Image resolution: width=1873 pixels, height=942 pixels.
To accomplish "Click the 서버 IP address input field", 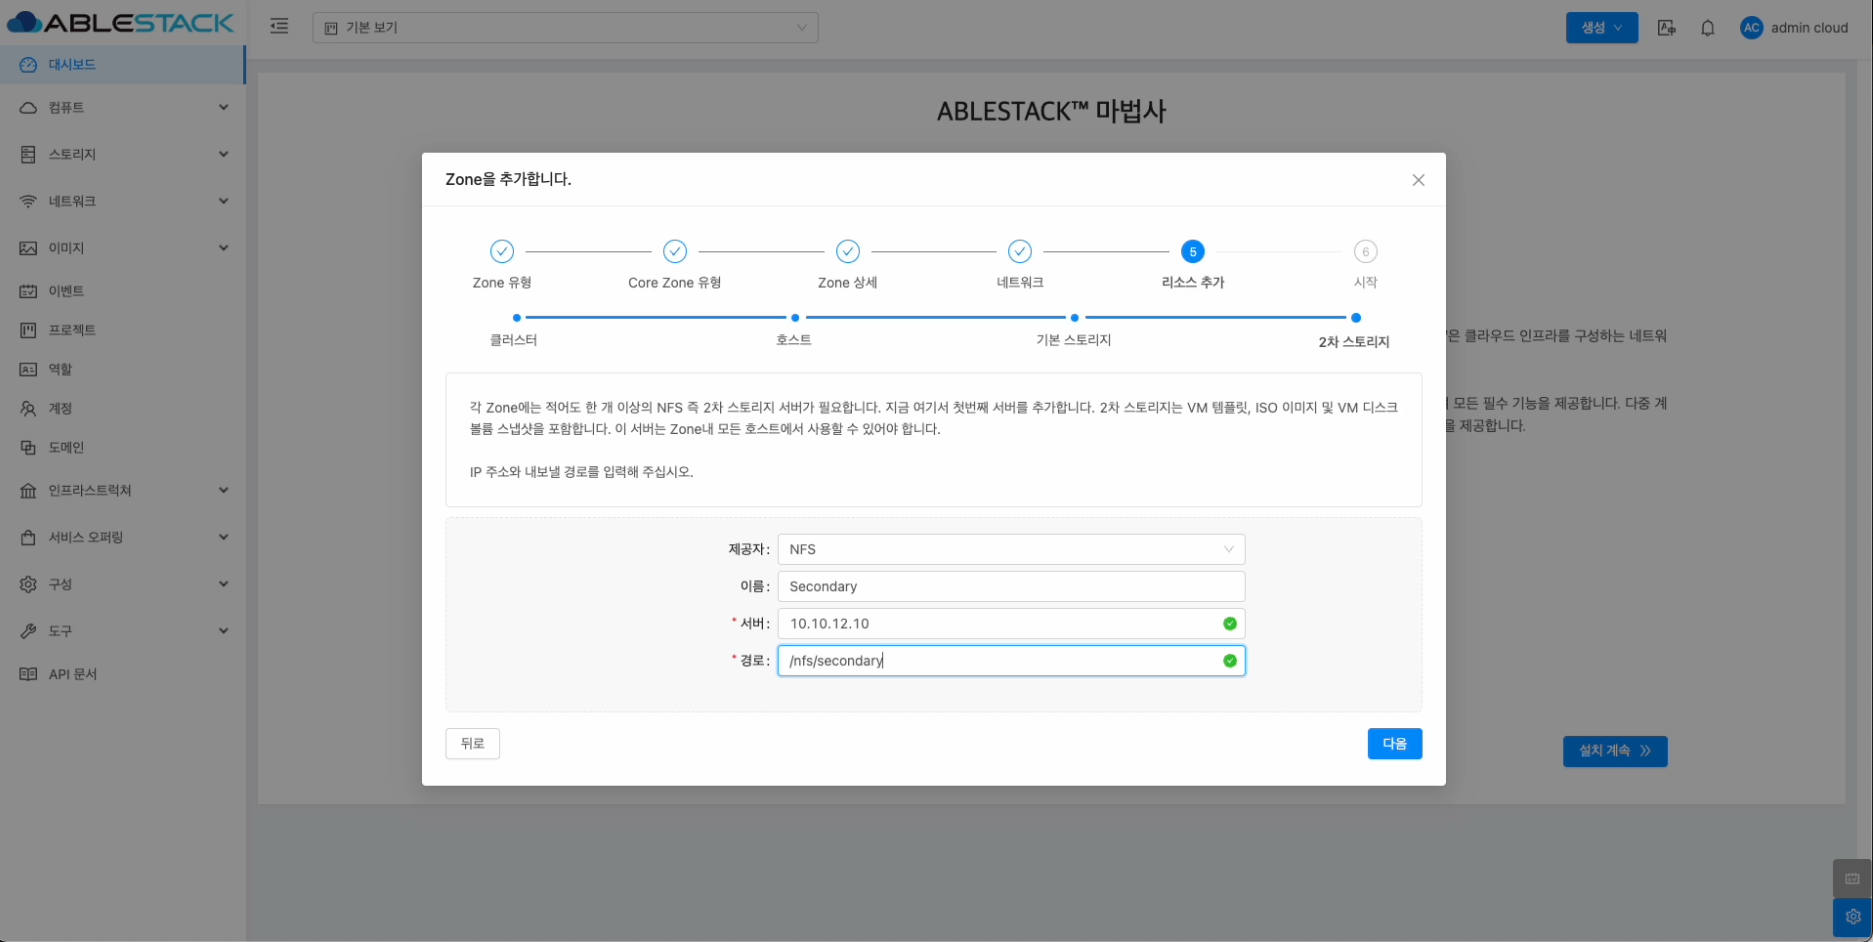I will click(x=1000, y=623).
